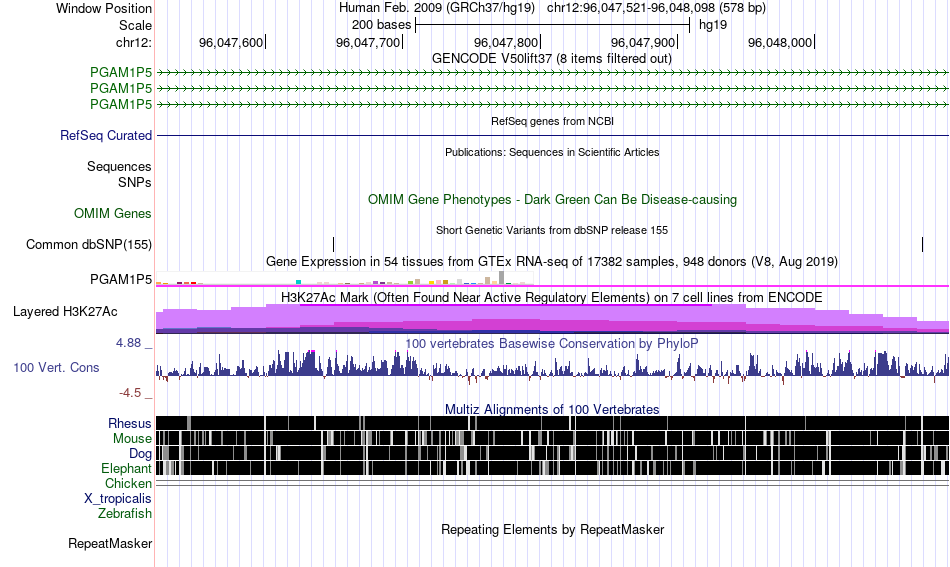The image size is (950, 567).
Task: Open the GTEx Gene Expression track title
Action: (x=552, y=262)
